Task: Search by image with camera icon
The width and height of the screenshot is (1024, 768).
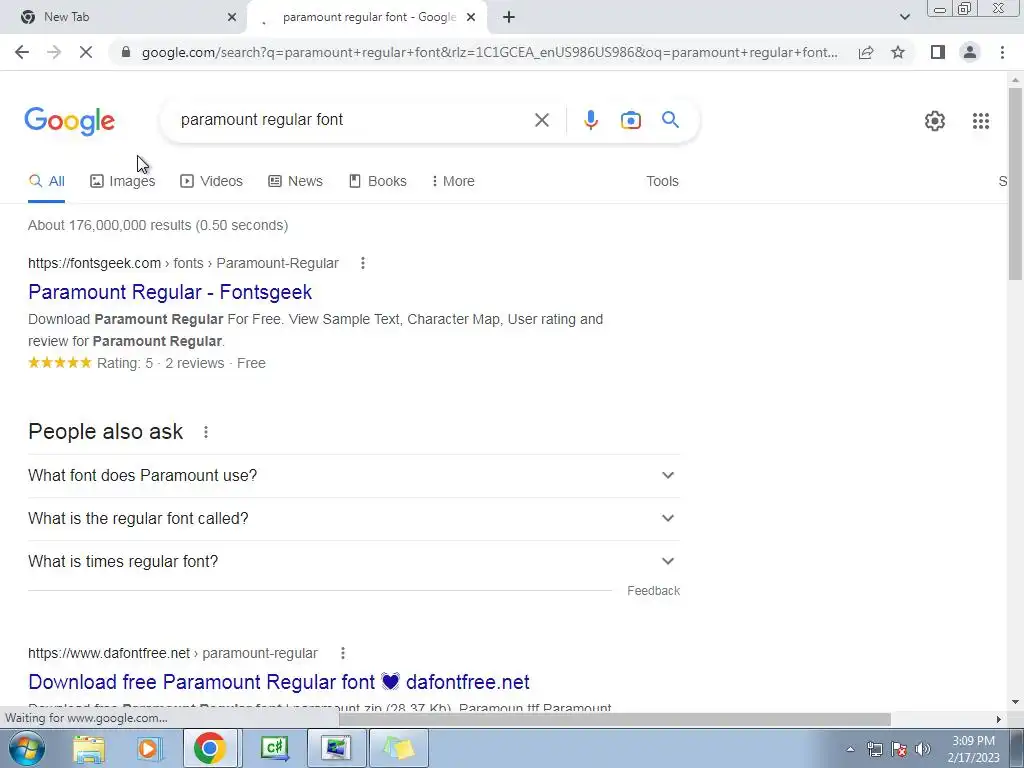Action: point(630,120)
